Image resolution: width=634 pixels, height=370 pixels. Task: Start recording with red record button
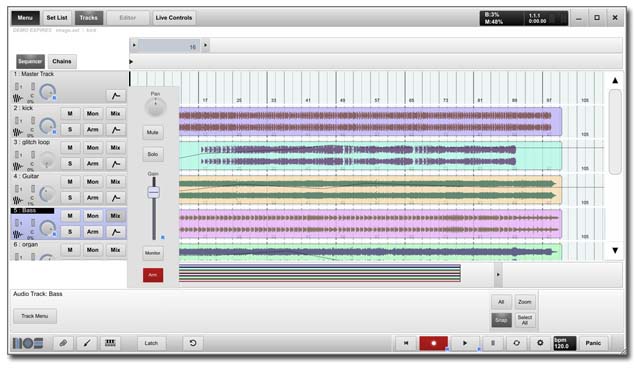coord(433,343)
